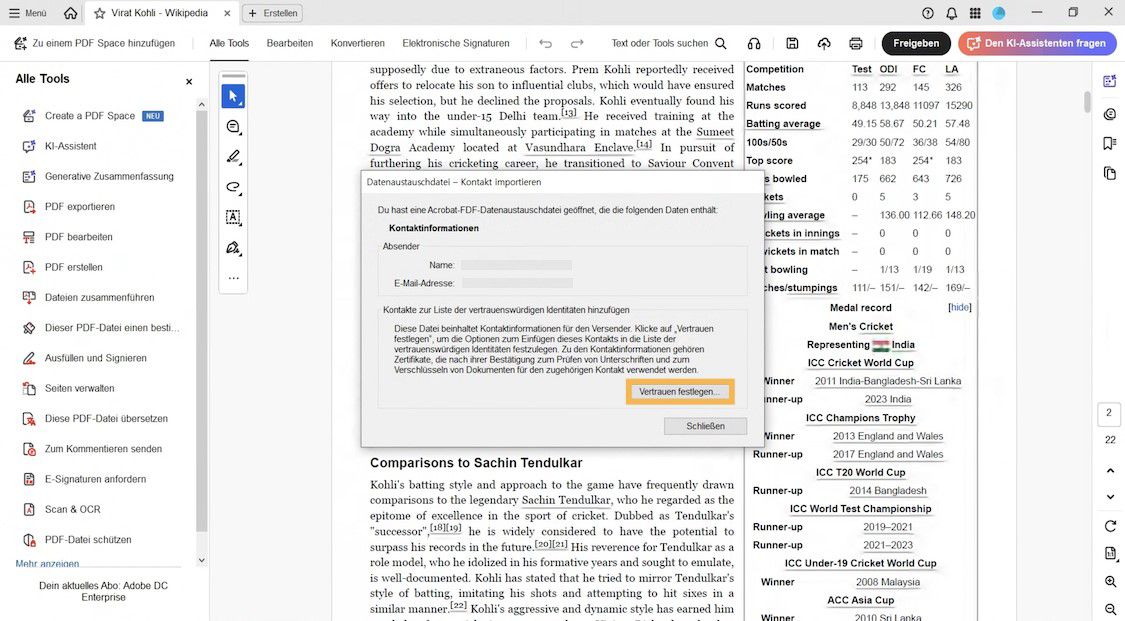Viewport: 1125px width, 621px height.
Task: Open the right rail AI assistant icon
Action: (x=1110, y=82)
